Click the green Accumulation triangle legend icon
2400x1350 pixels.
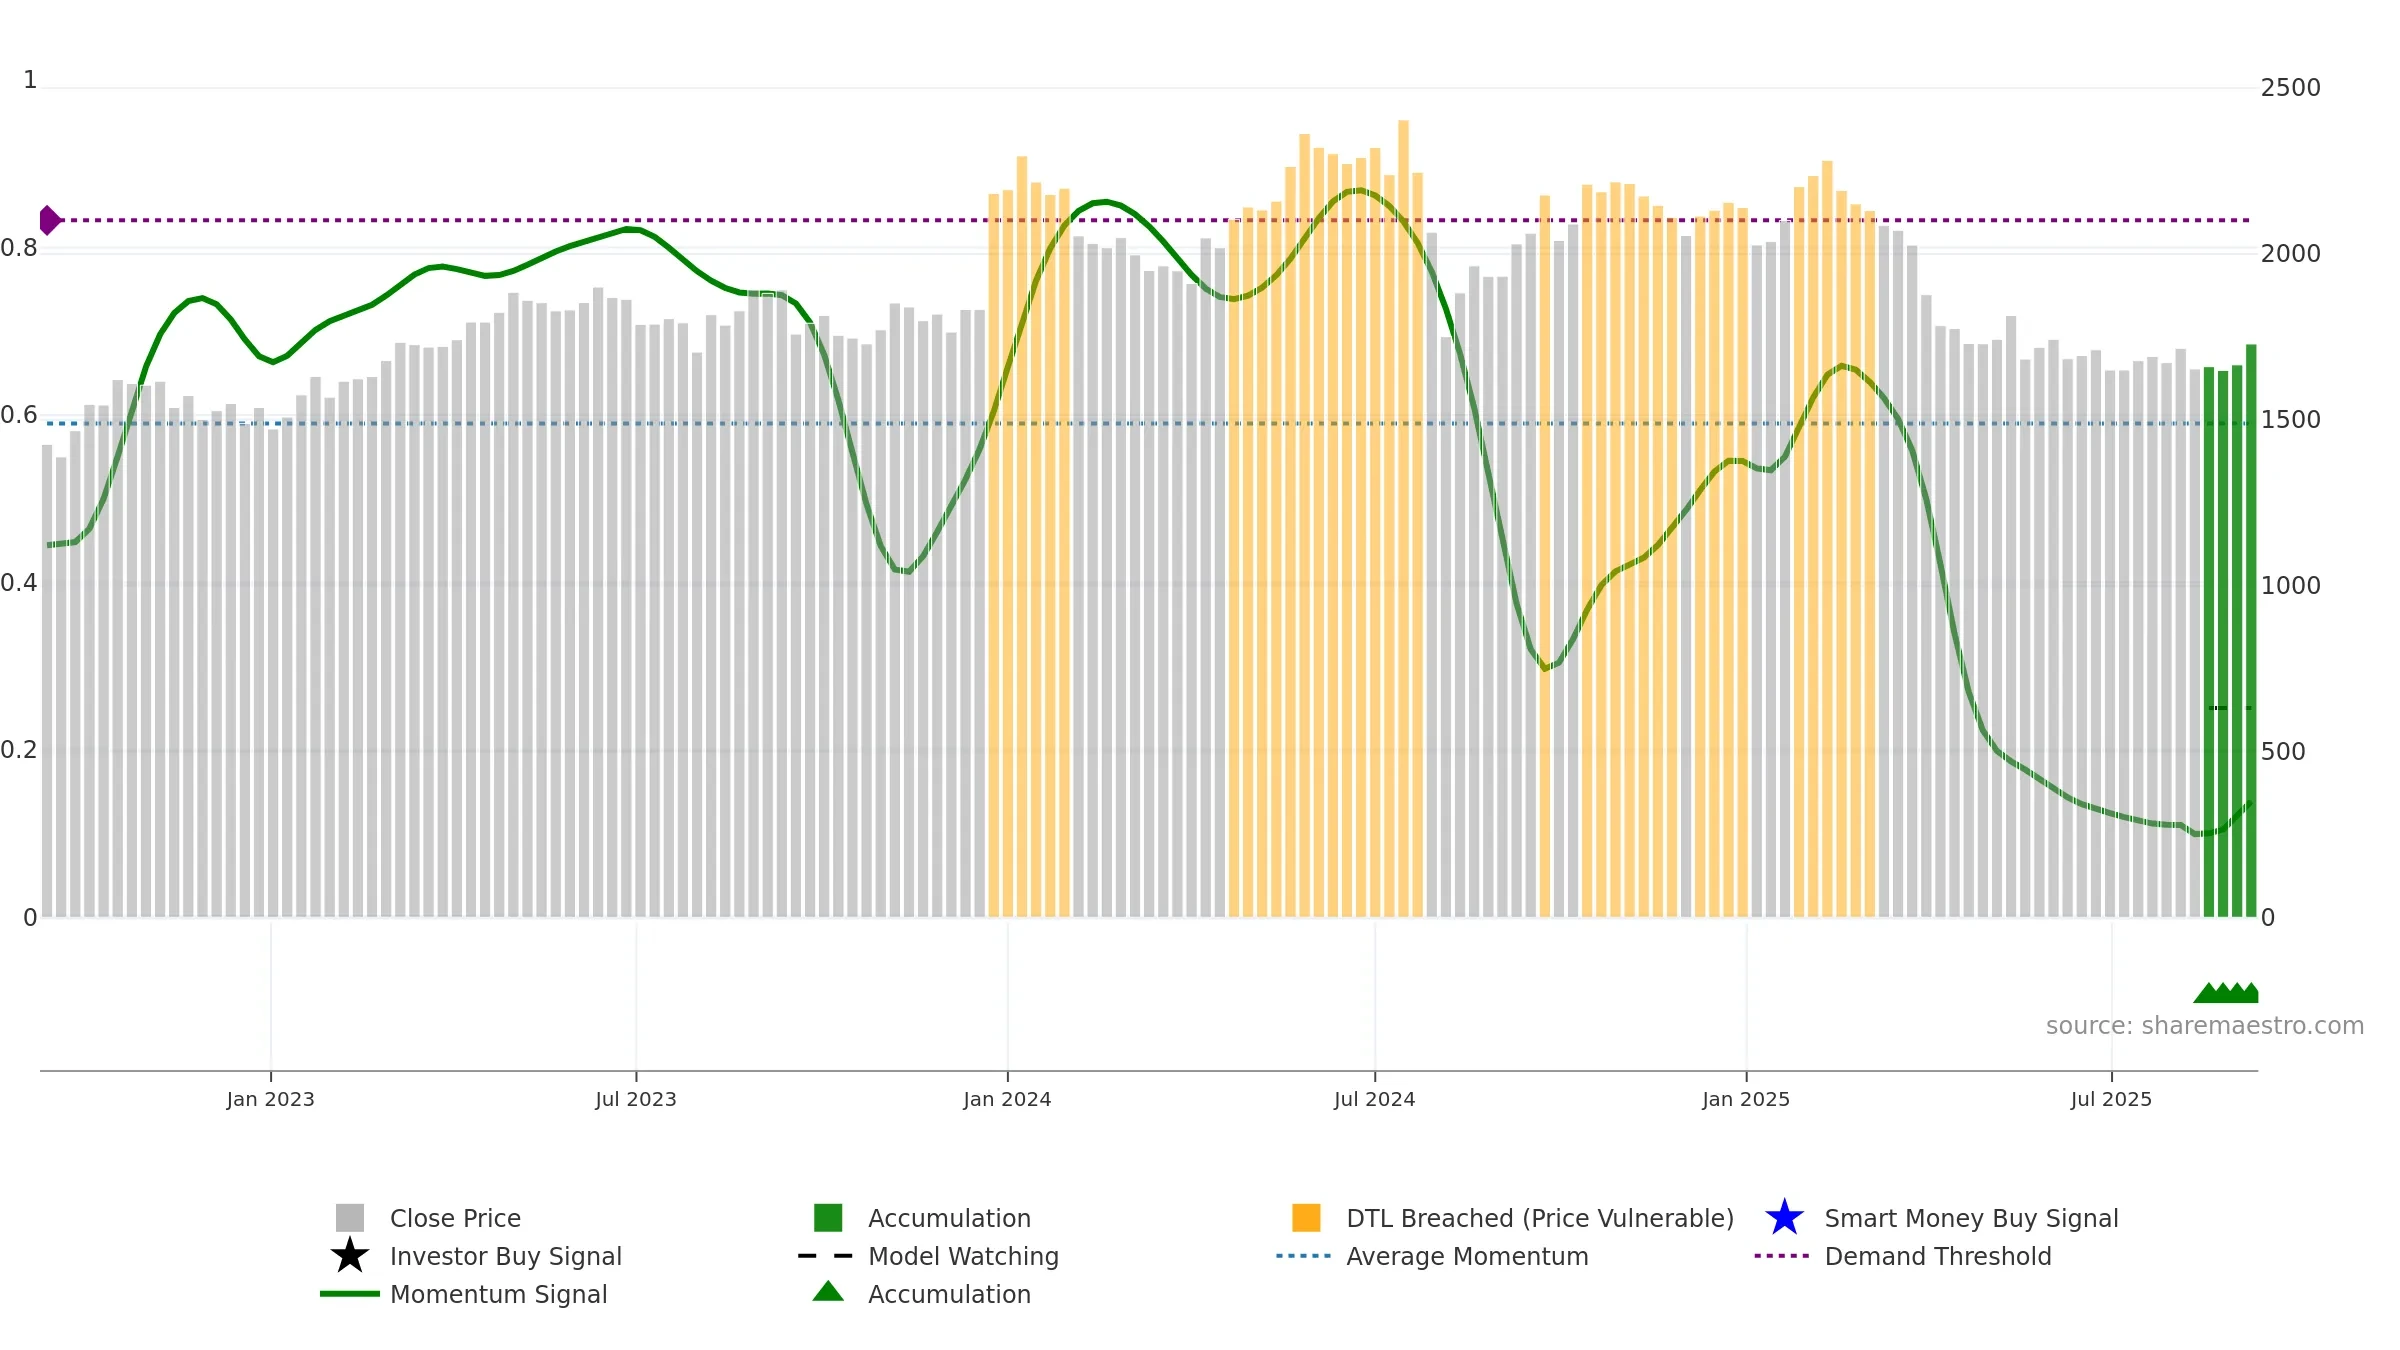click(828, 1291)
